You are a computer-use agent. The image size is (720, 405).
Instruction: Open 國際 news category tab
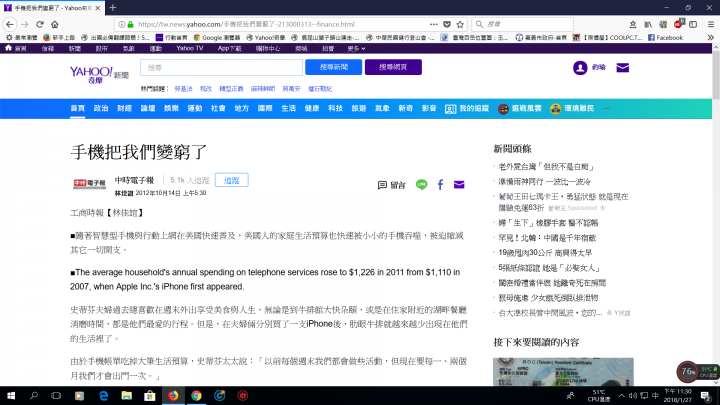265,108
